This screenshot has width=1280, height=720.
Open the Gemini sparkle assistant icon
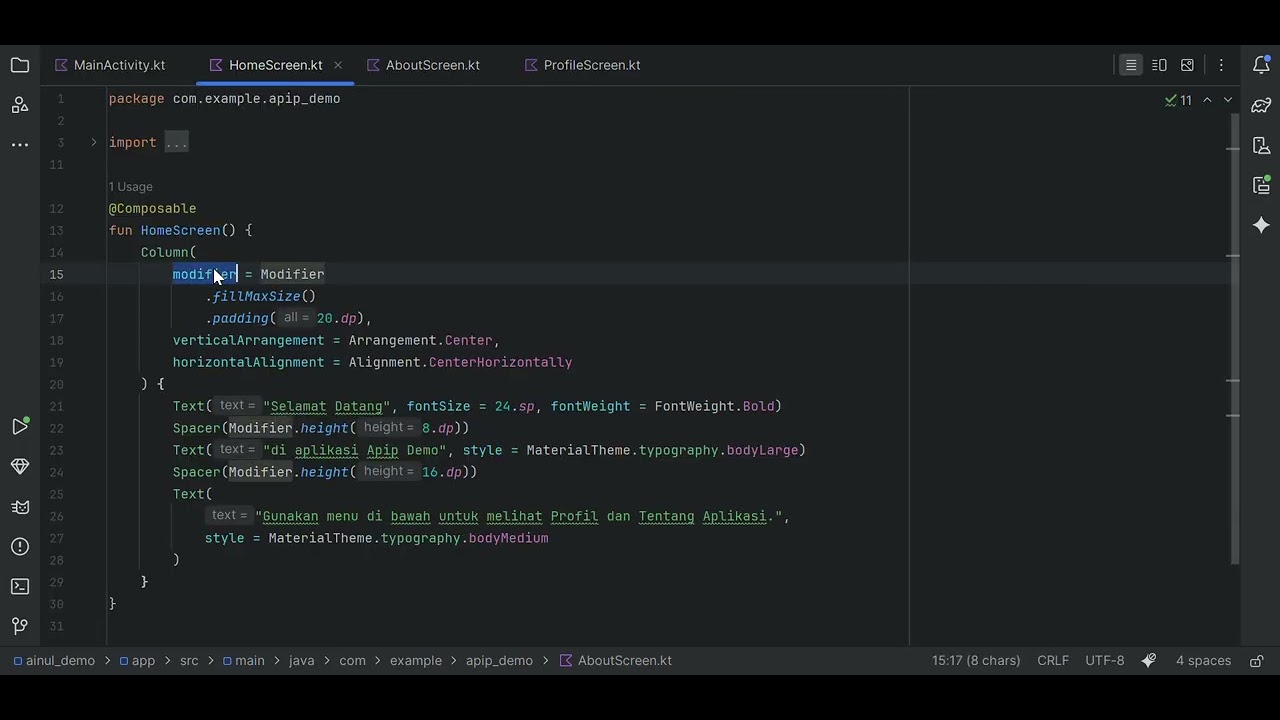coord(1261,225)
